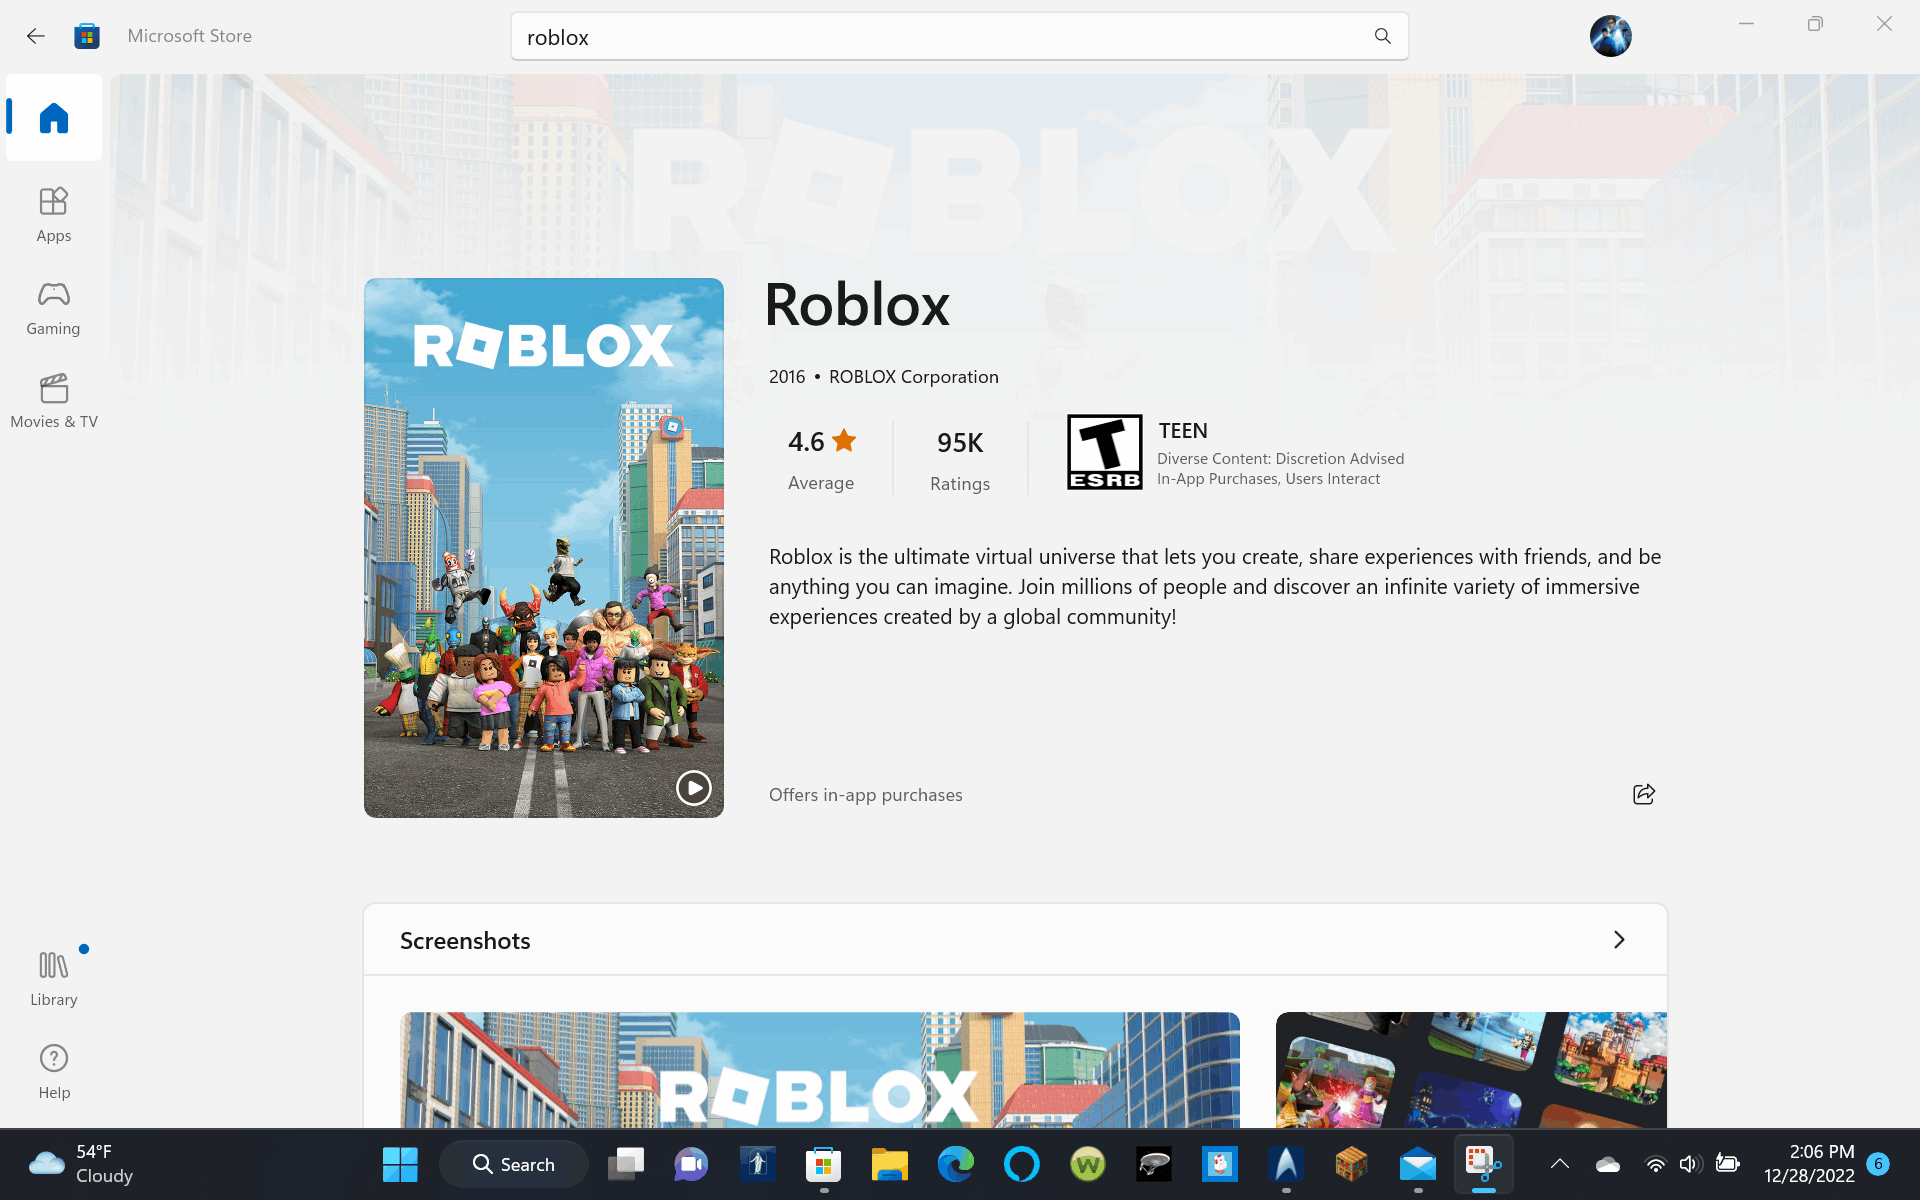Image resolution: width=1920 pixels, height=1200 pixels.
Task: Open the Apps section in sidebar
Action: pyautogui.click(x=54, y=212)
